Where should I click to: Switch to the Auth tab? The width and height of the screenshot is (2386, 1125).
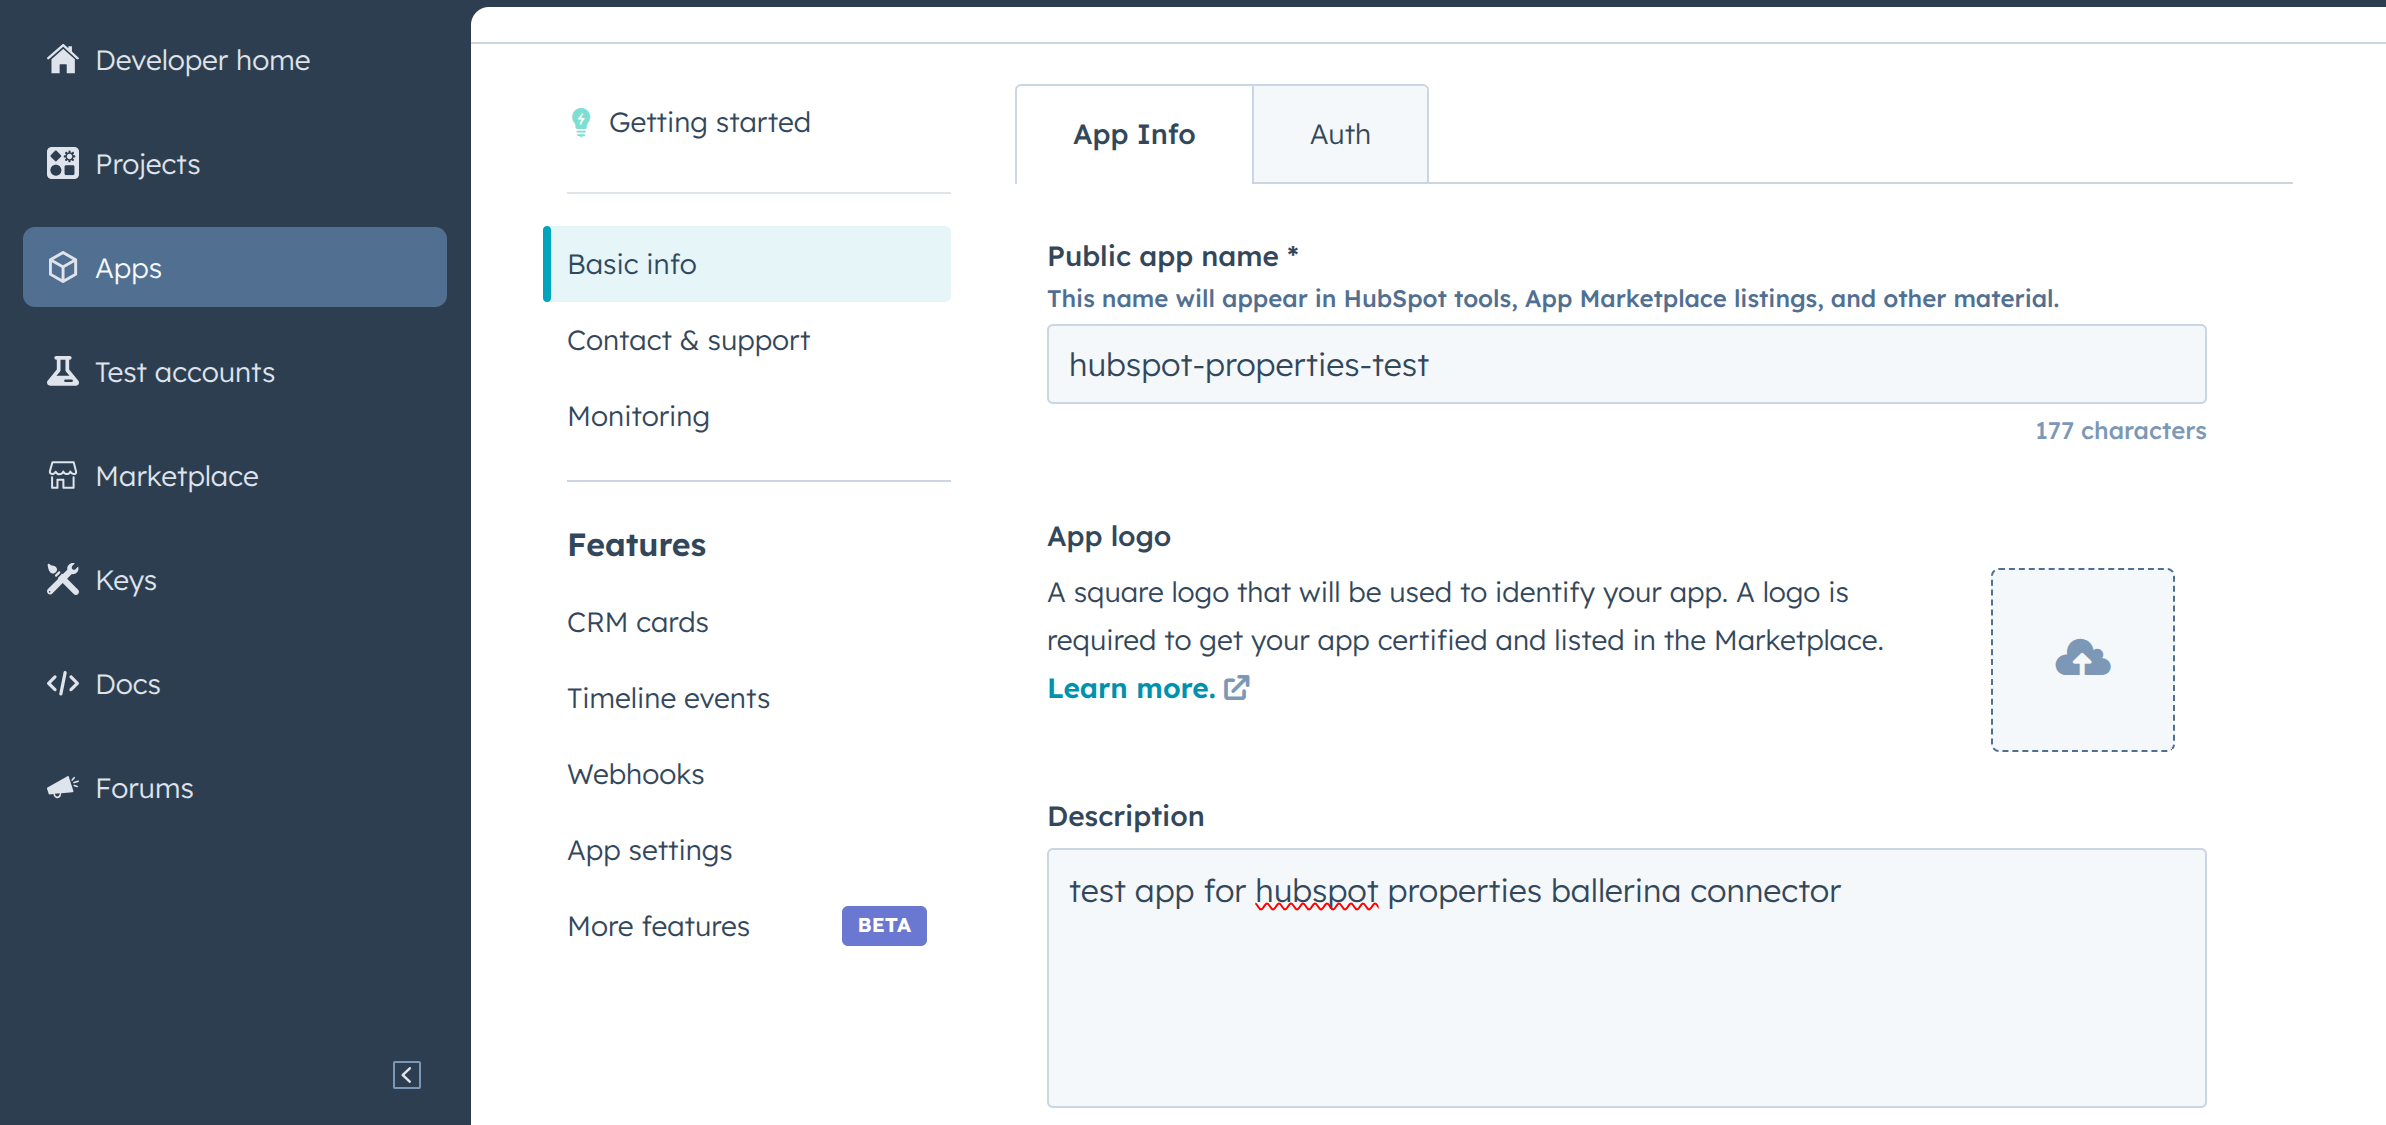tap(1339, 134)
